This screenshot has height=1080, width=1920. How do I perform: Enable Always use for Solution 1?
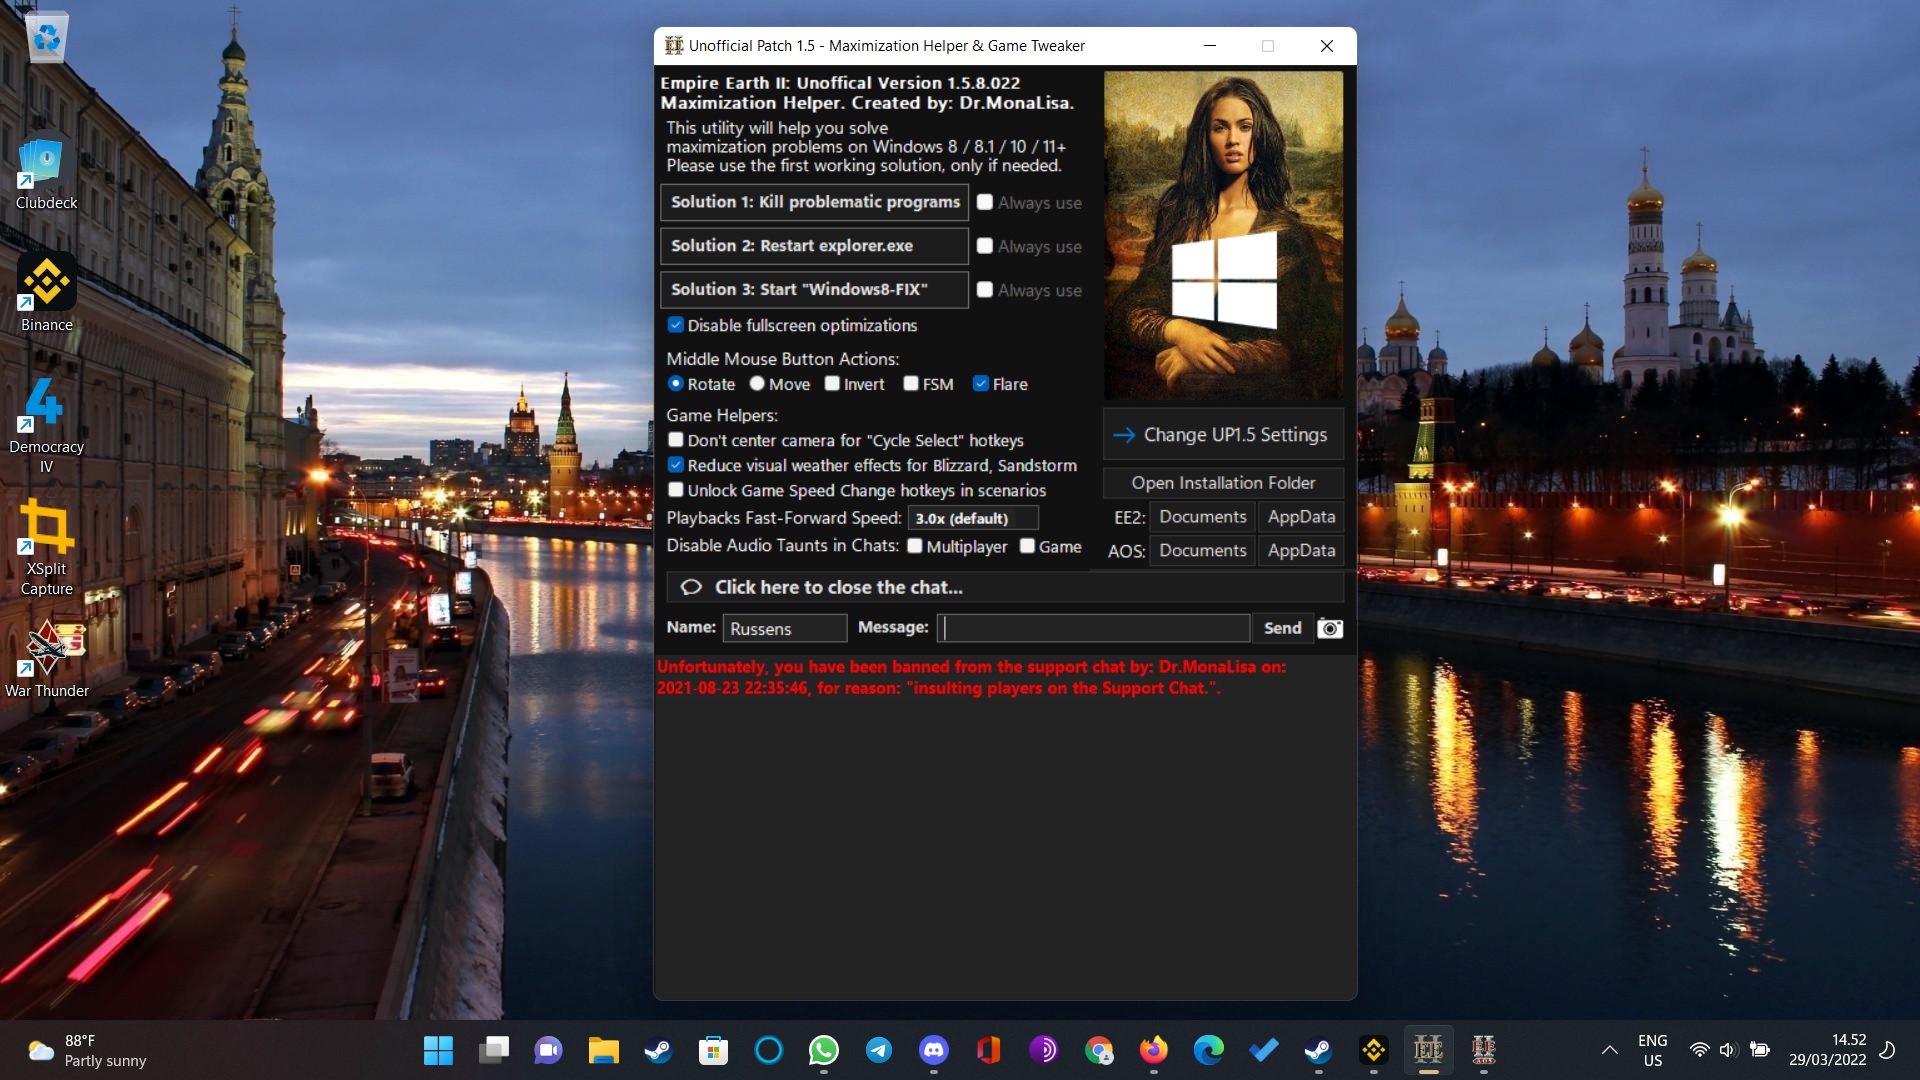(985, 202)
